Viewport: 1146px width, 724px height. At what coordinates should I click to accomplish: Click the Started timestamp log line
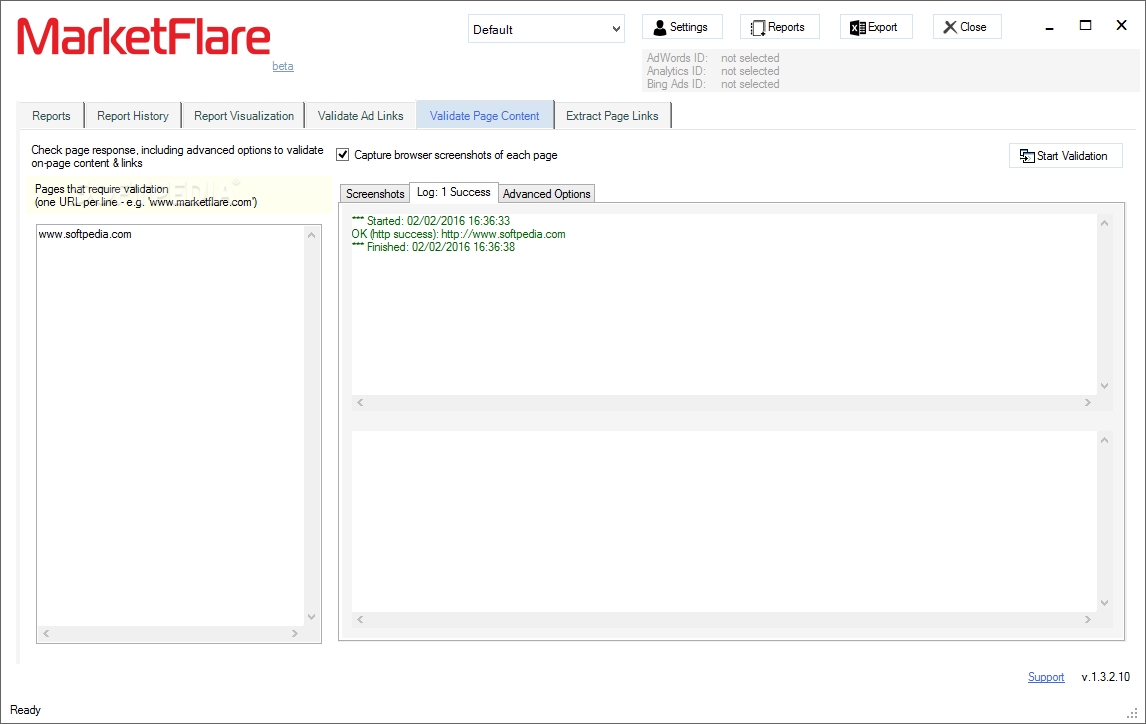pyautogui.click(x=430, y=221)
